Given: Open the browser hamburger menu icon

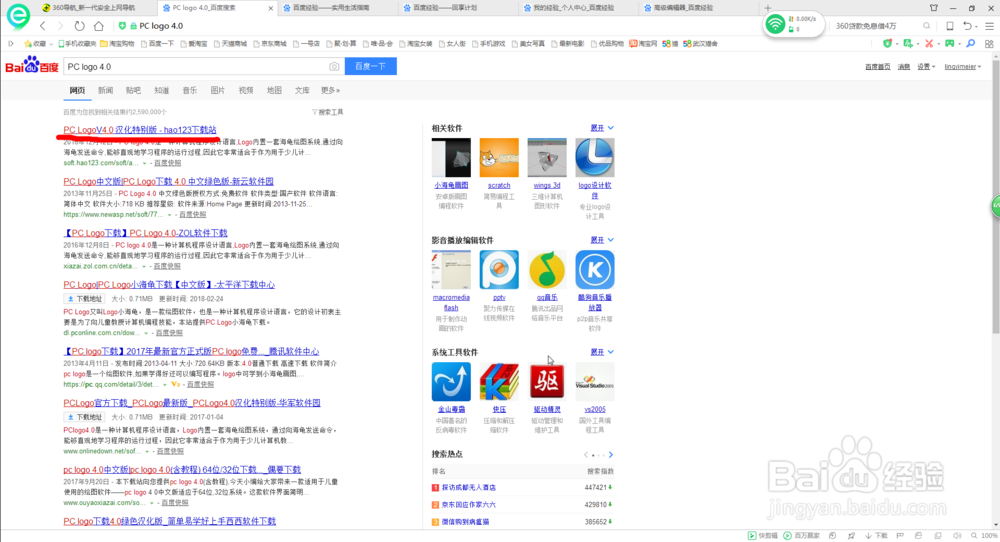Looking at the screenshot, I should coord(989,26).
